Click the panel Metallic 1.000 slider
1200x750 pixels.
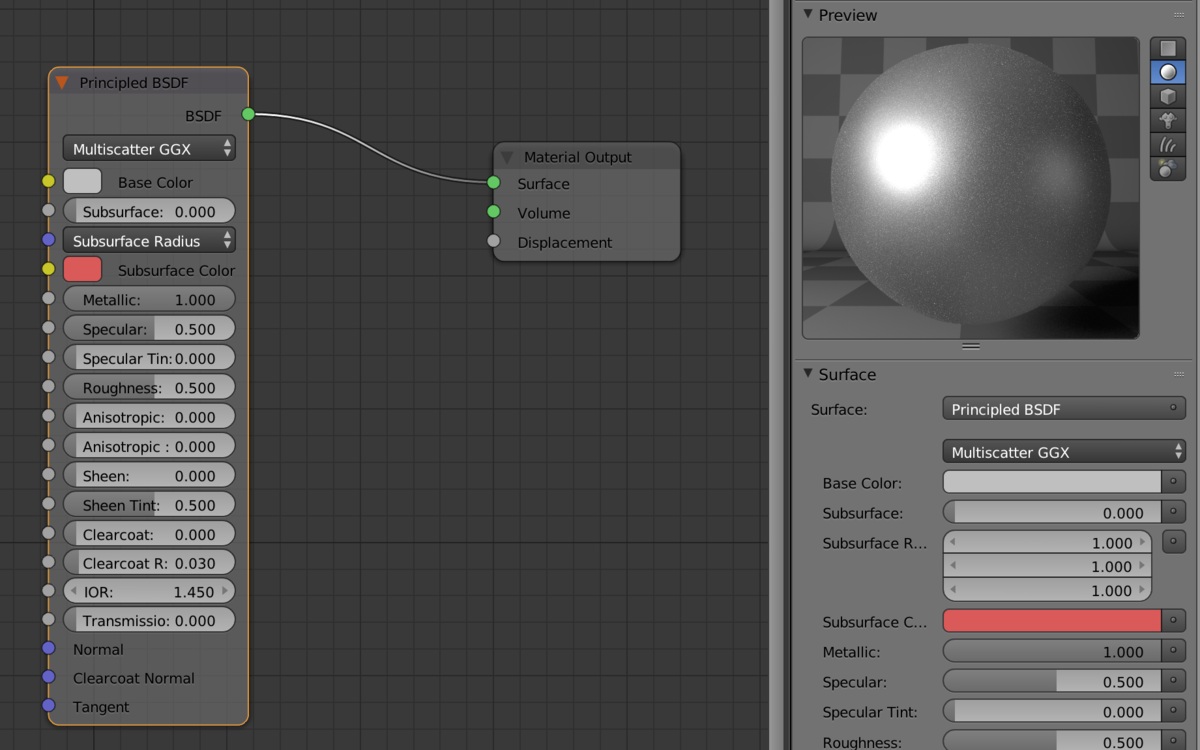tap(1052, 651)
